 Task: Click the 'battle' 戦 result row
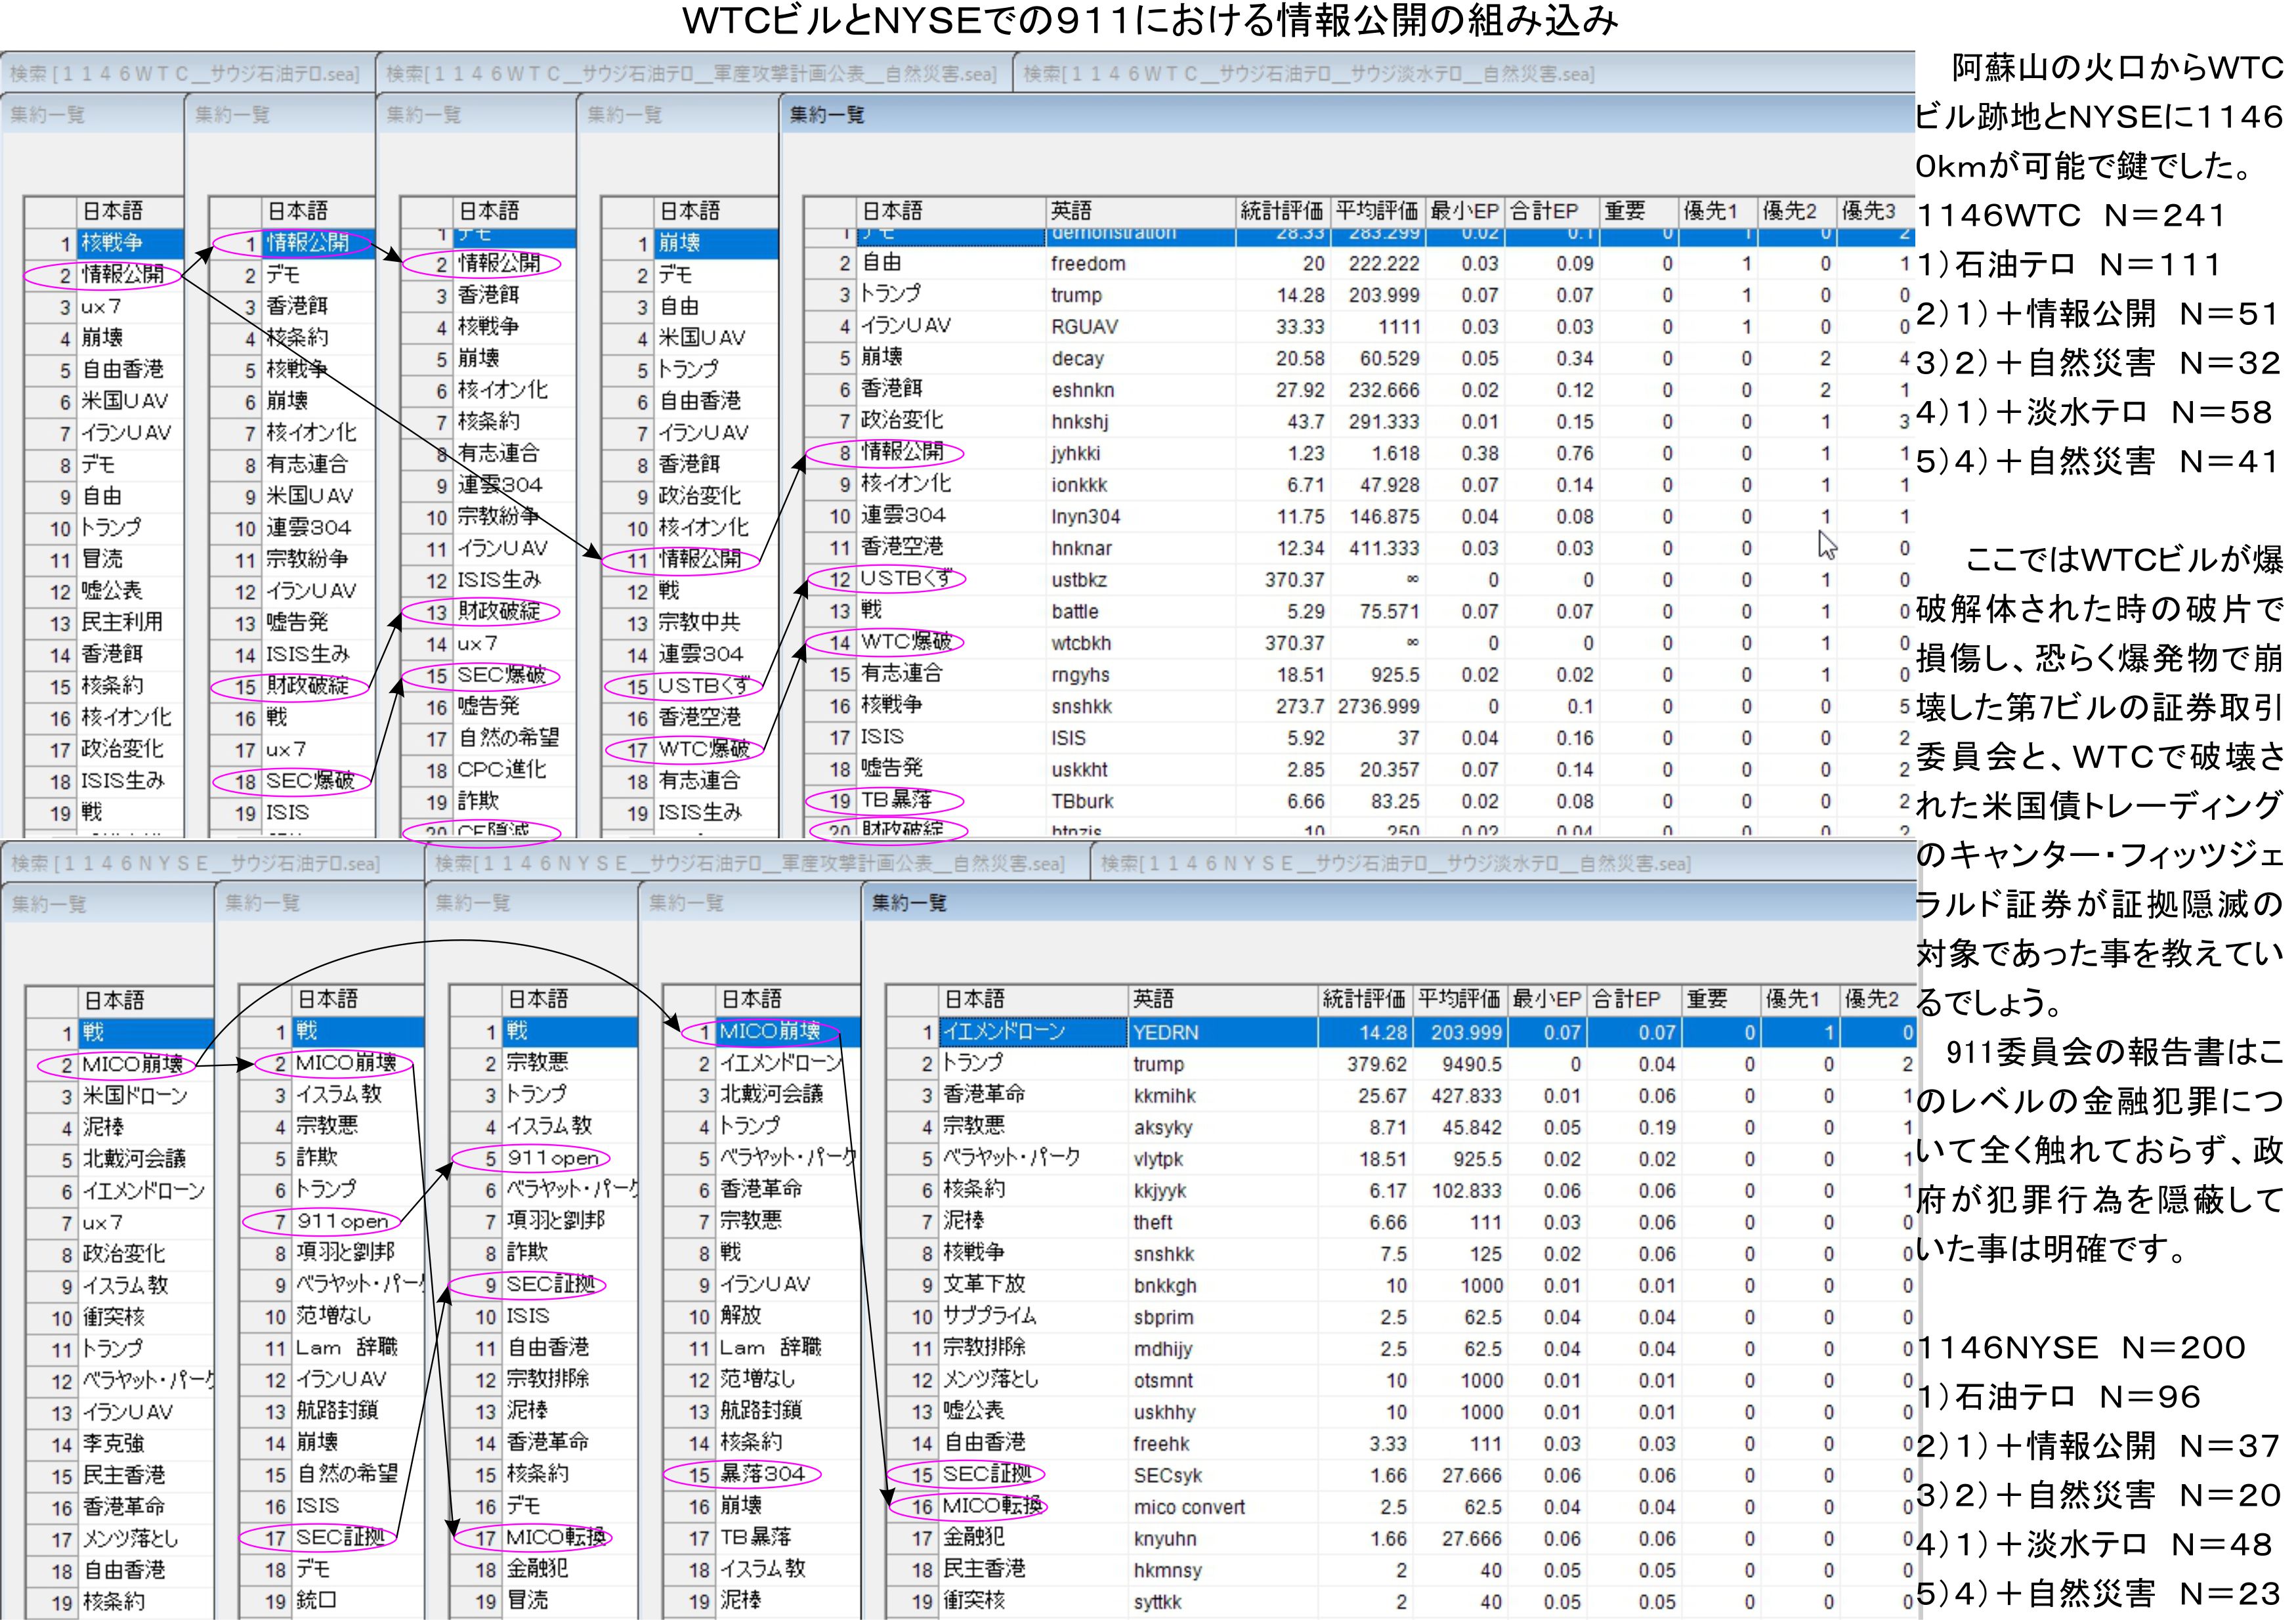coord(1074,612)
